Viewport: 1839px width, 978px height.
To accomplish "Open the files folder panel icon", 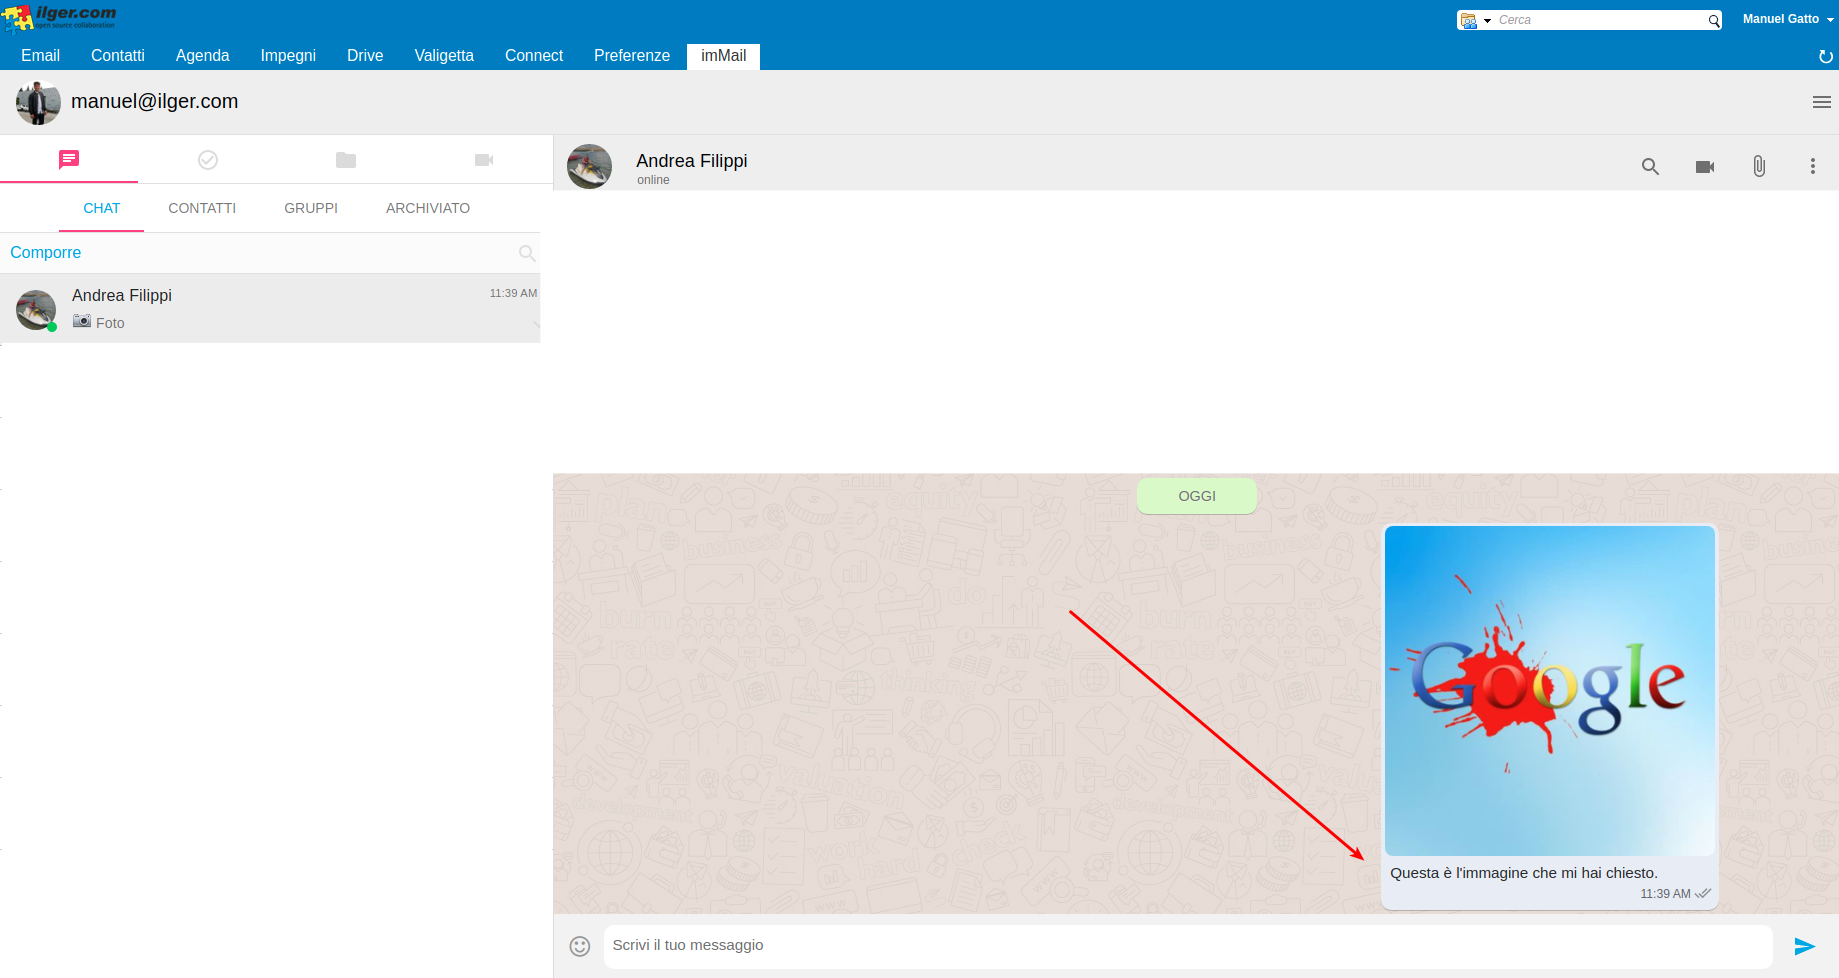I will (x=346, y=160).
